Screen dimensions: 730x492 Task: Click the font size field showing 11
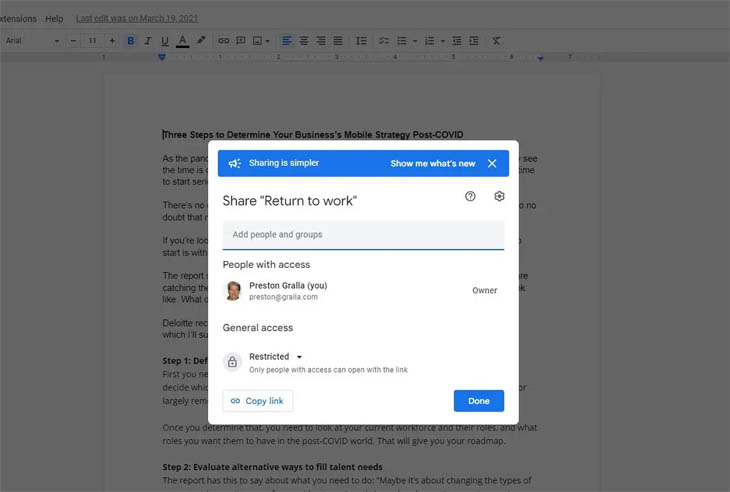92,41
